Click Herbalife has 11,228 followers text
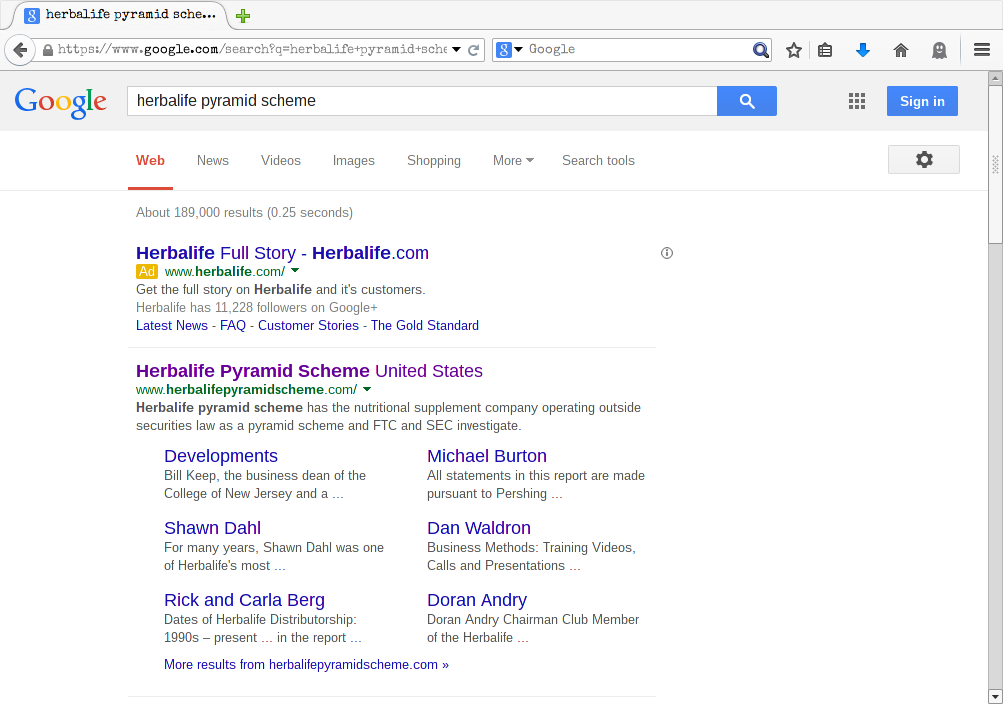This screenshot has height=704, width=1003. pyautogui.click(x=257, y=308)
